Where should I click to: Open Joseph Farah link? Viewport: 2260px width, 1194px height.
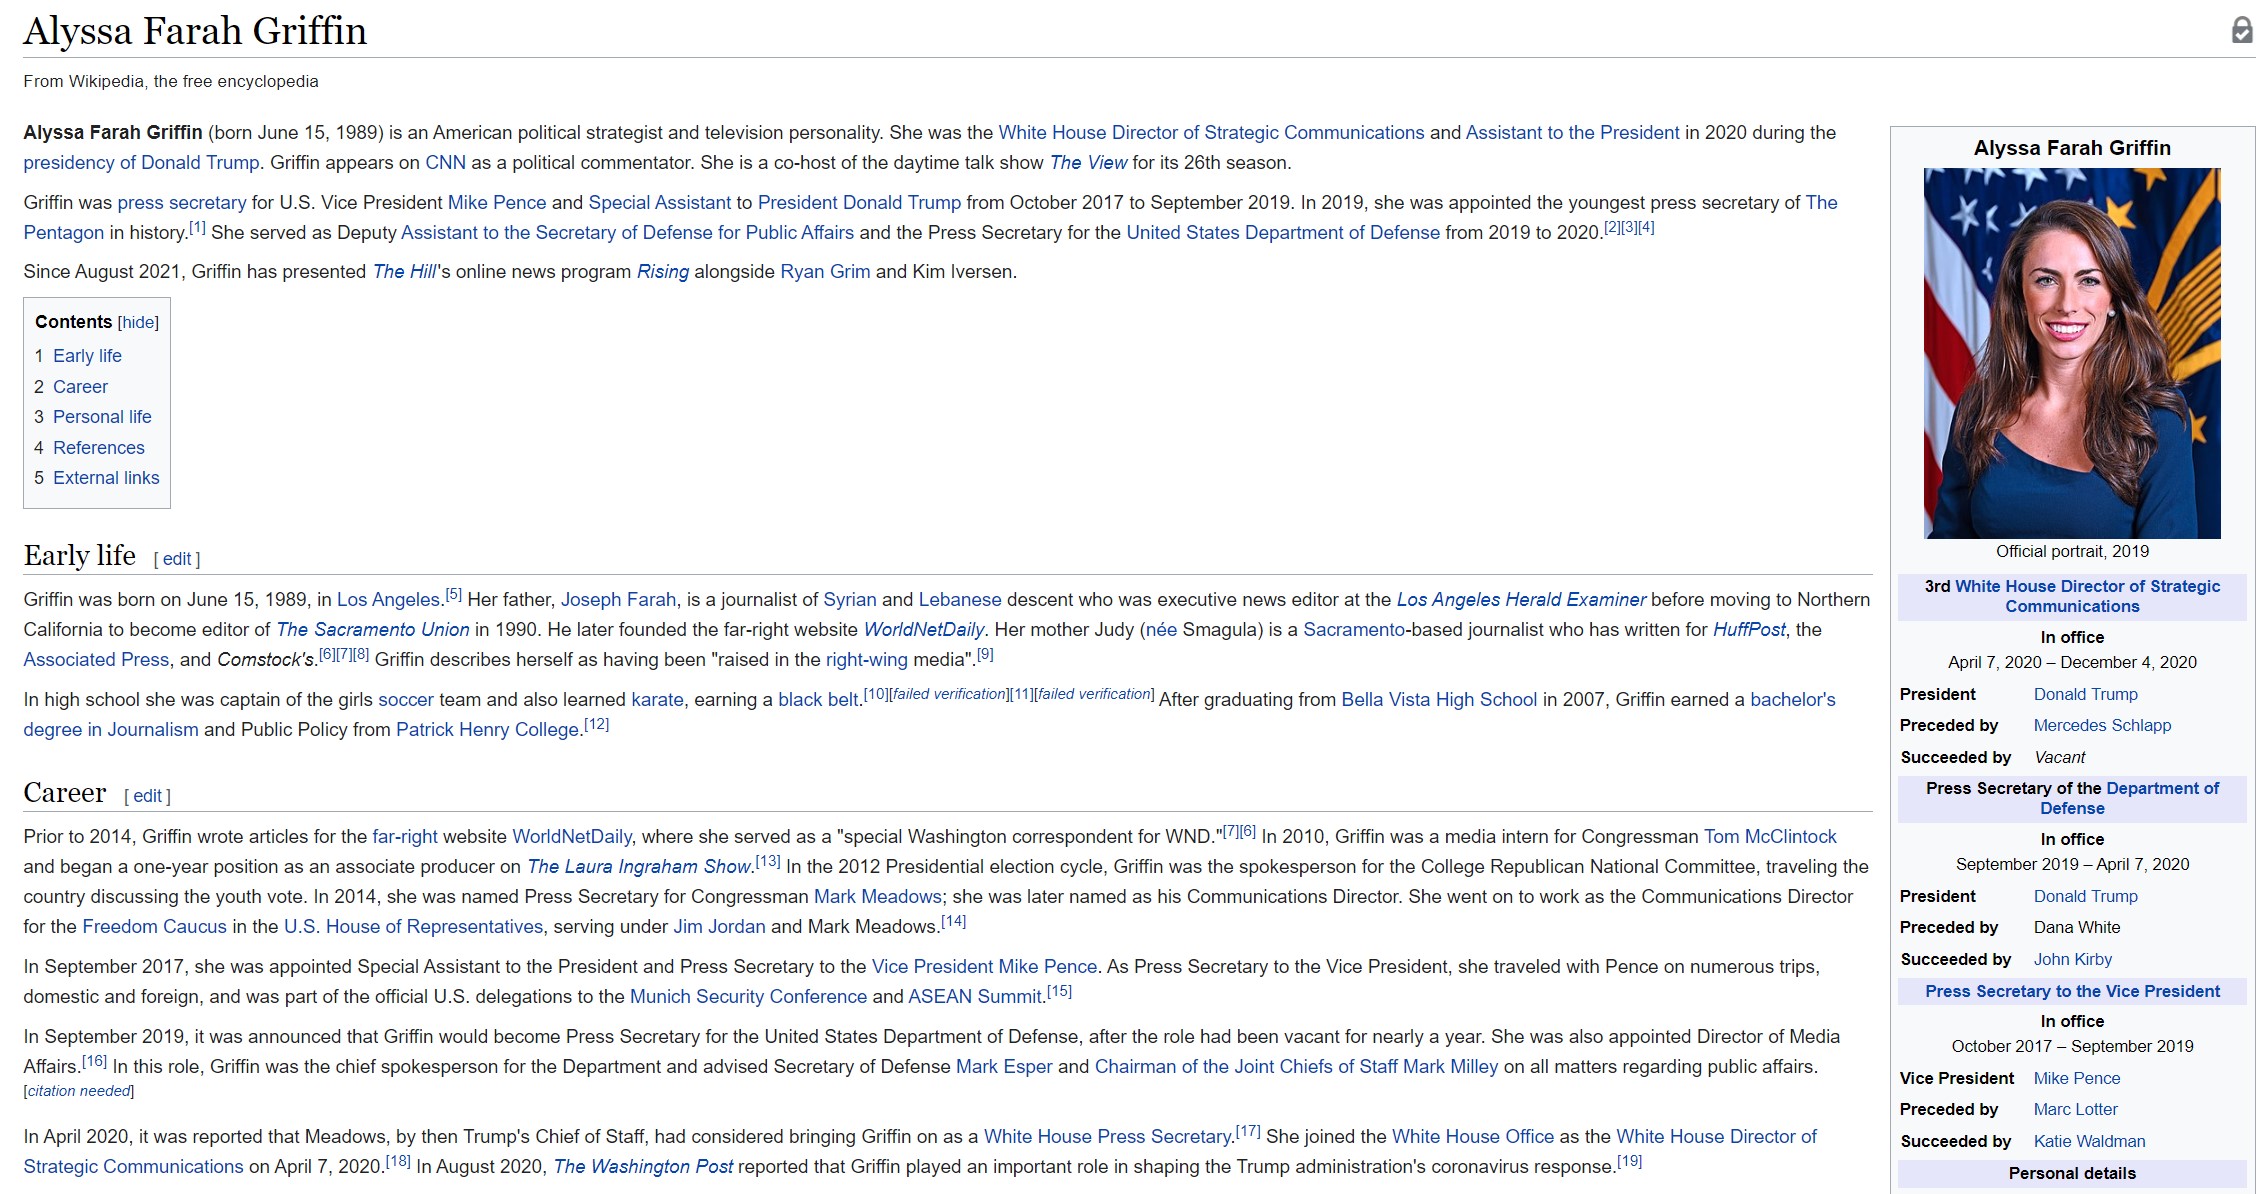coord(618,600)
